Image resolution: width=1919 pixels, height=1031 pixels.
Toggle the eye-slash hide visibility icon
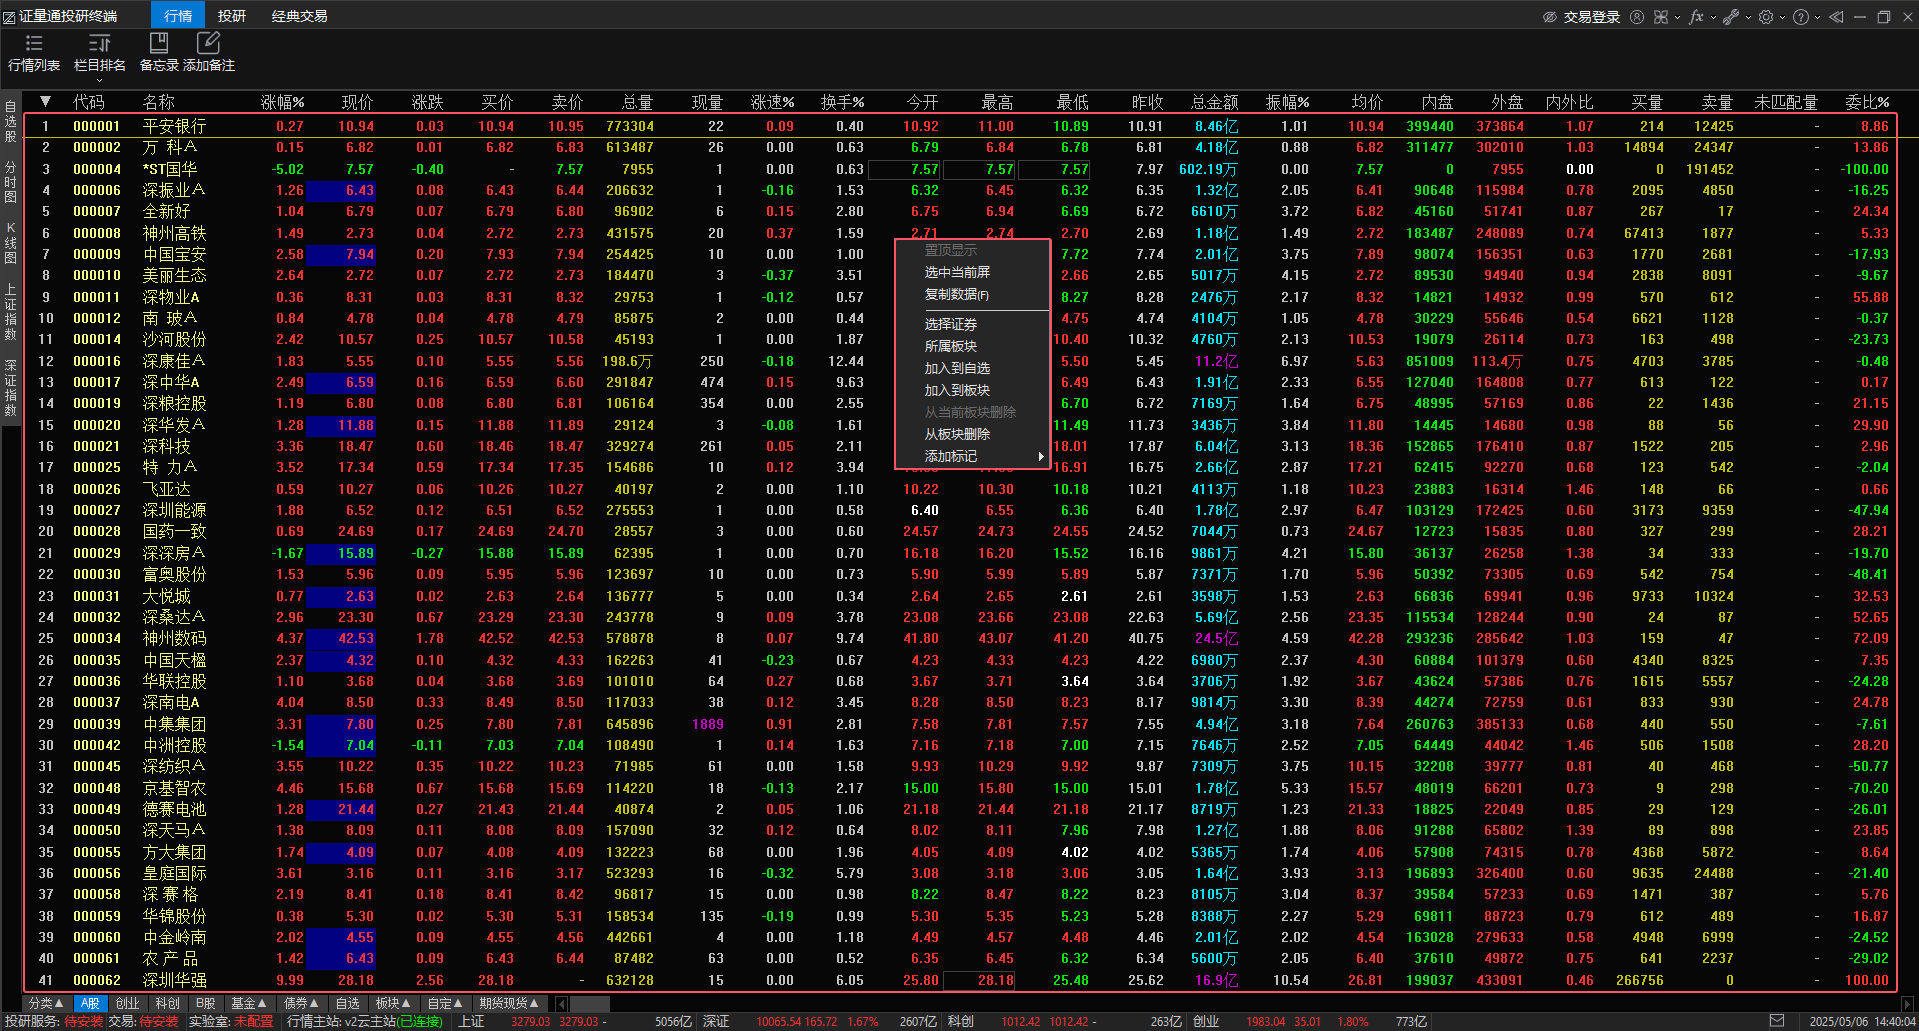1550,17
